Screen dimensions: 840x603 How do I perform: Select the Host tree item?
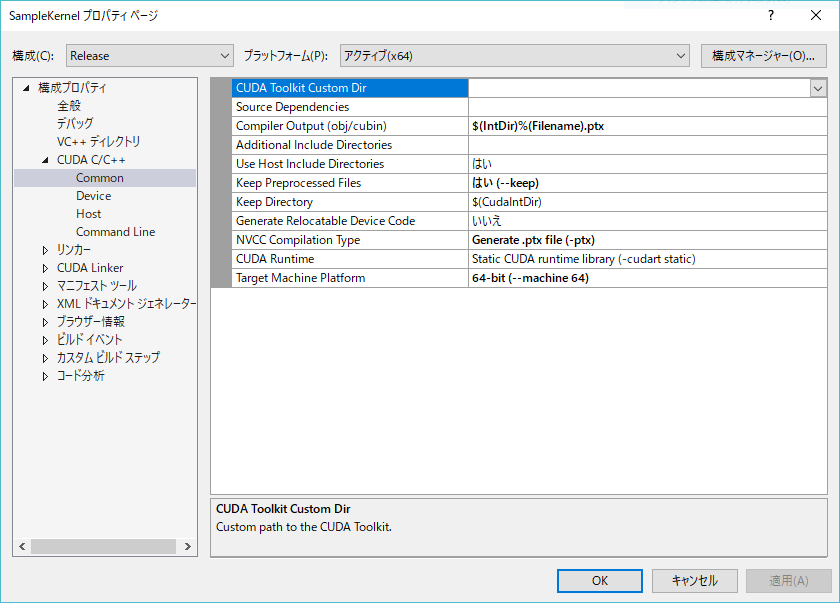click(x=88, y=214)
